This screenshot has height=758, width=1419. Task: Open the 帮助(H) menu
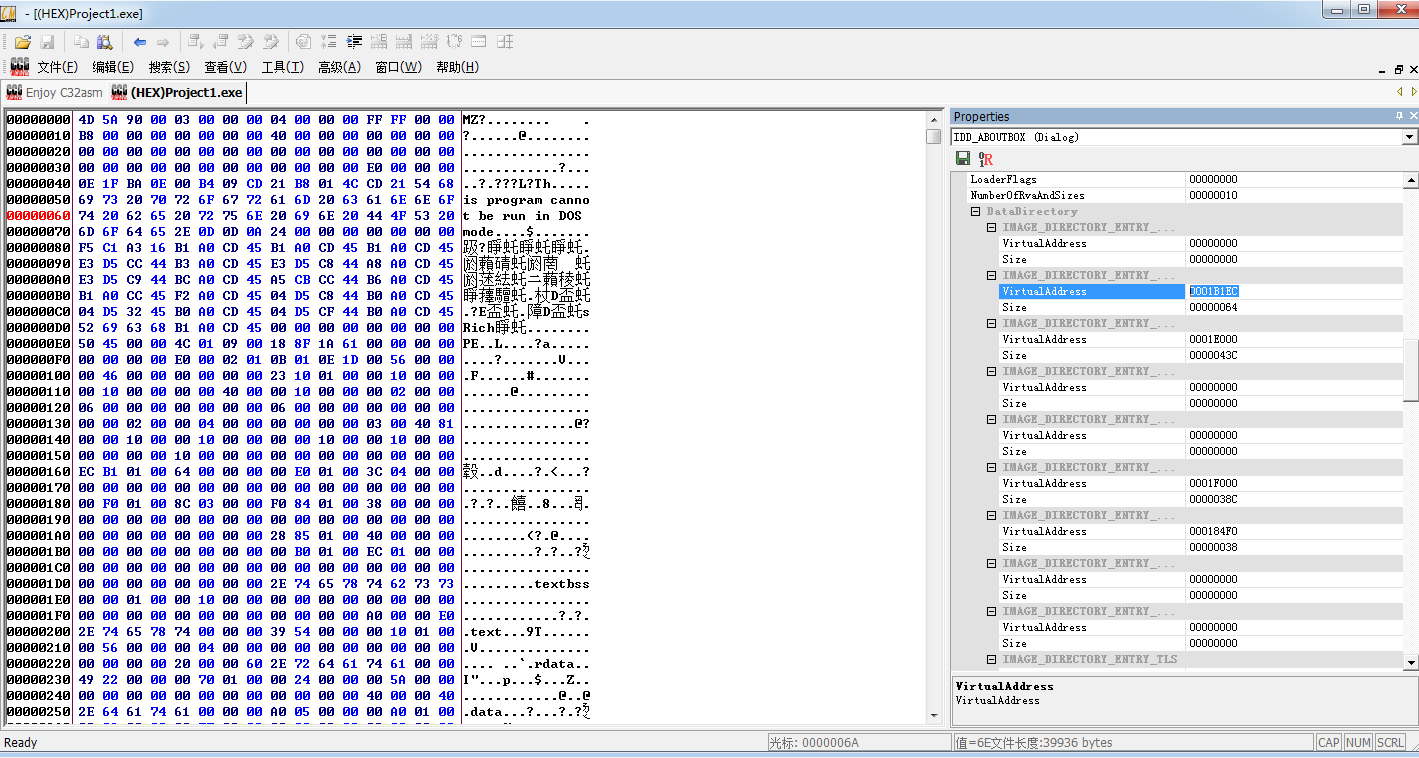tap(457, 67)
